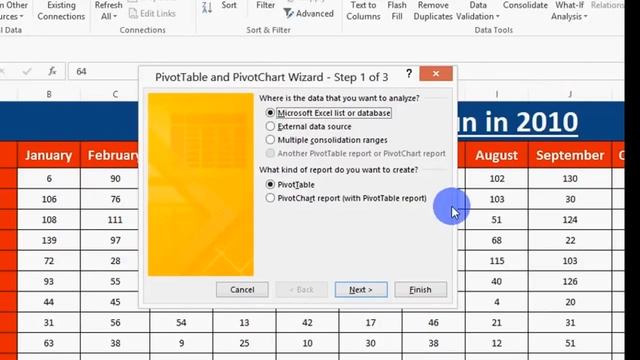Click cell with 102 under August
This screenshot has width=640, height=360.
497,178
